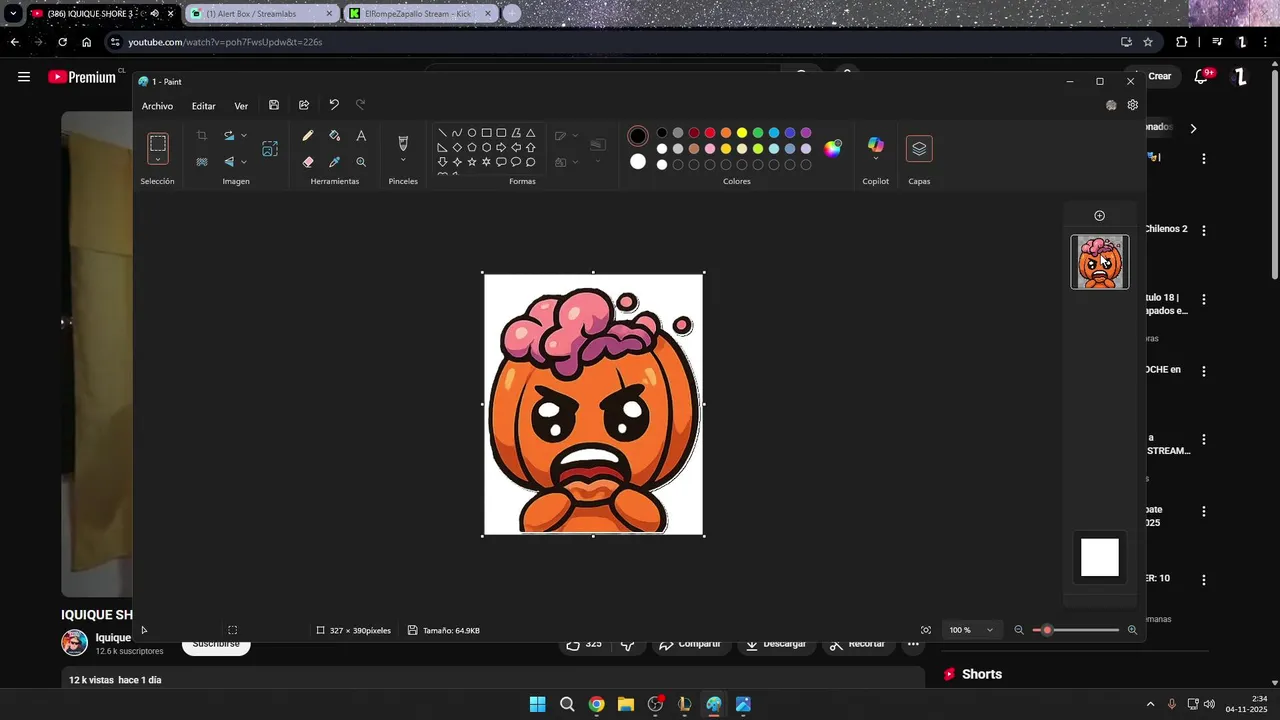This screenshot has height=720, width=1280.
Task: Zoom out with the minus magnifier icon
Action: tap(1019, 630)
